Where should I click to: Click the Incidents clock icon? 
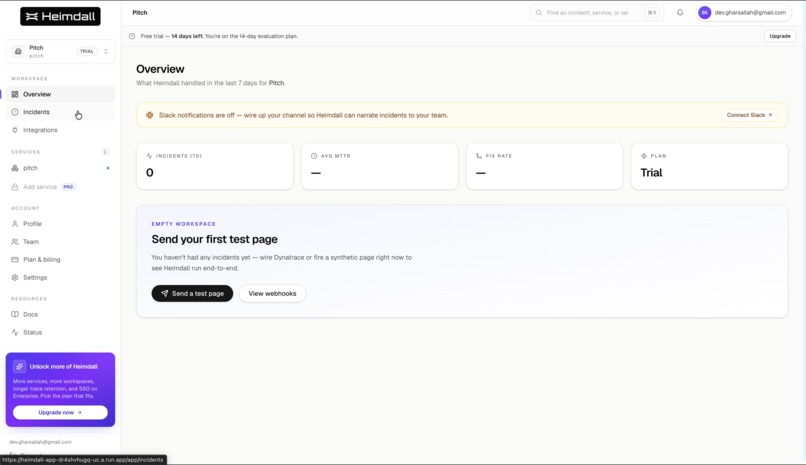coord(15,112)
